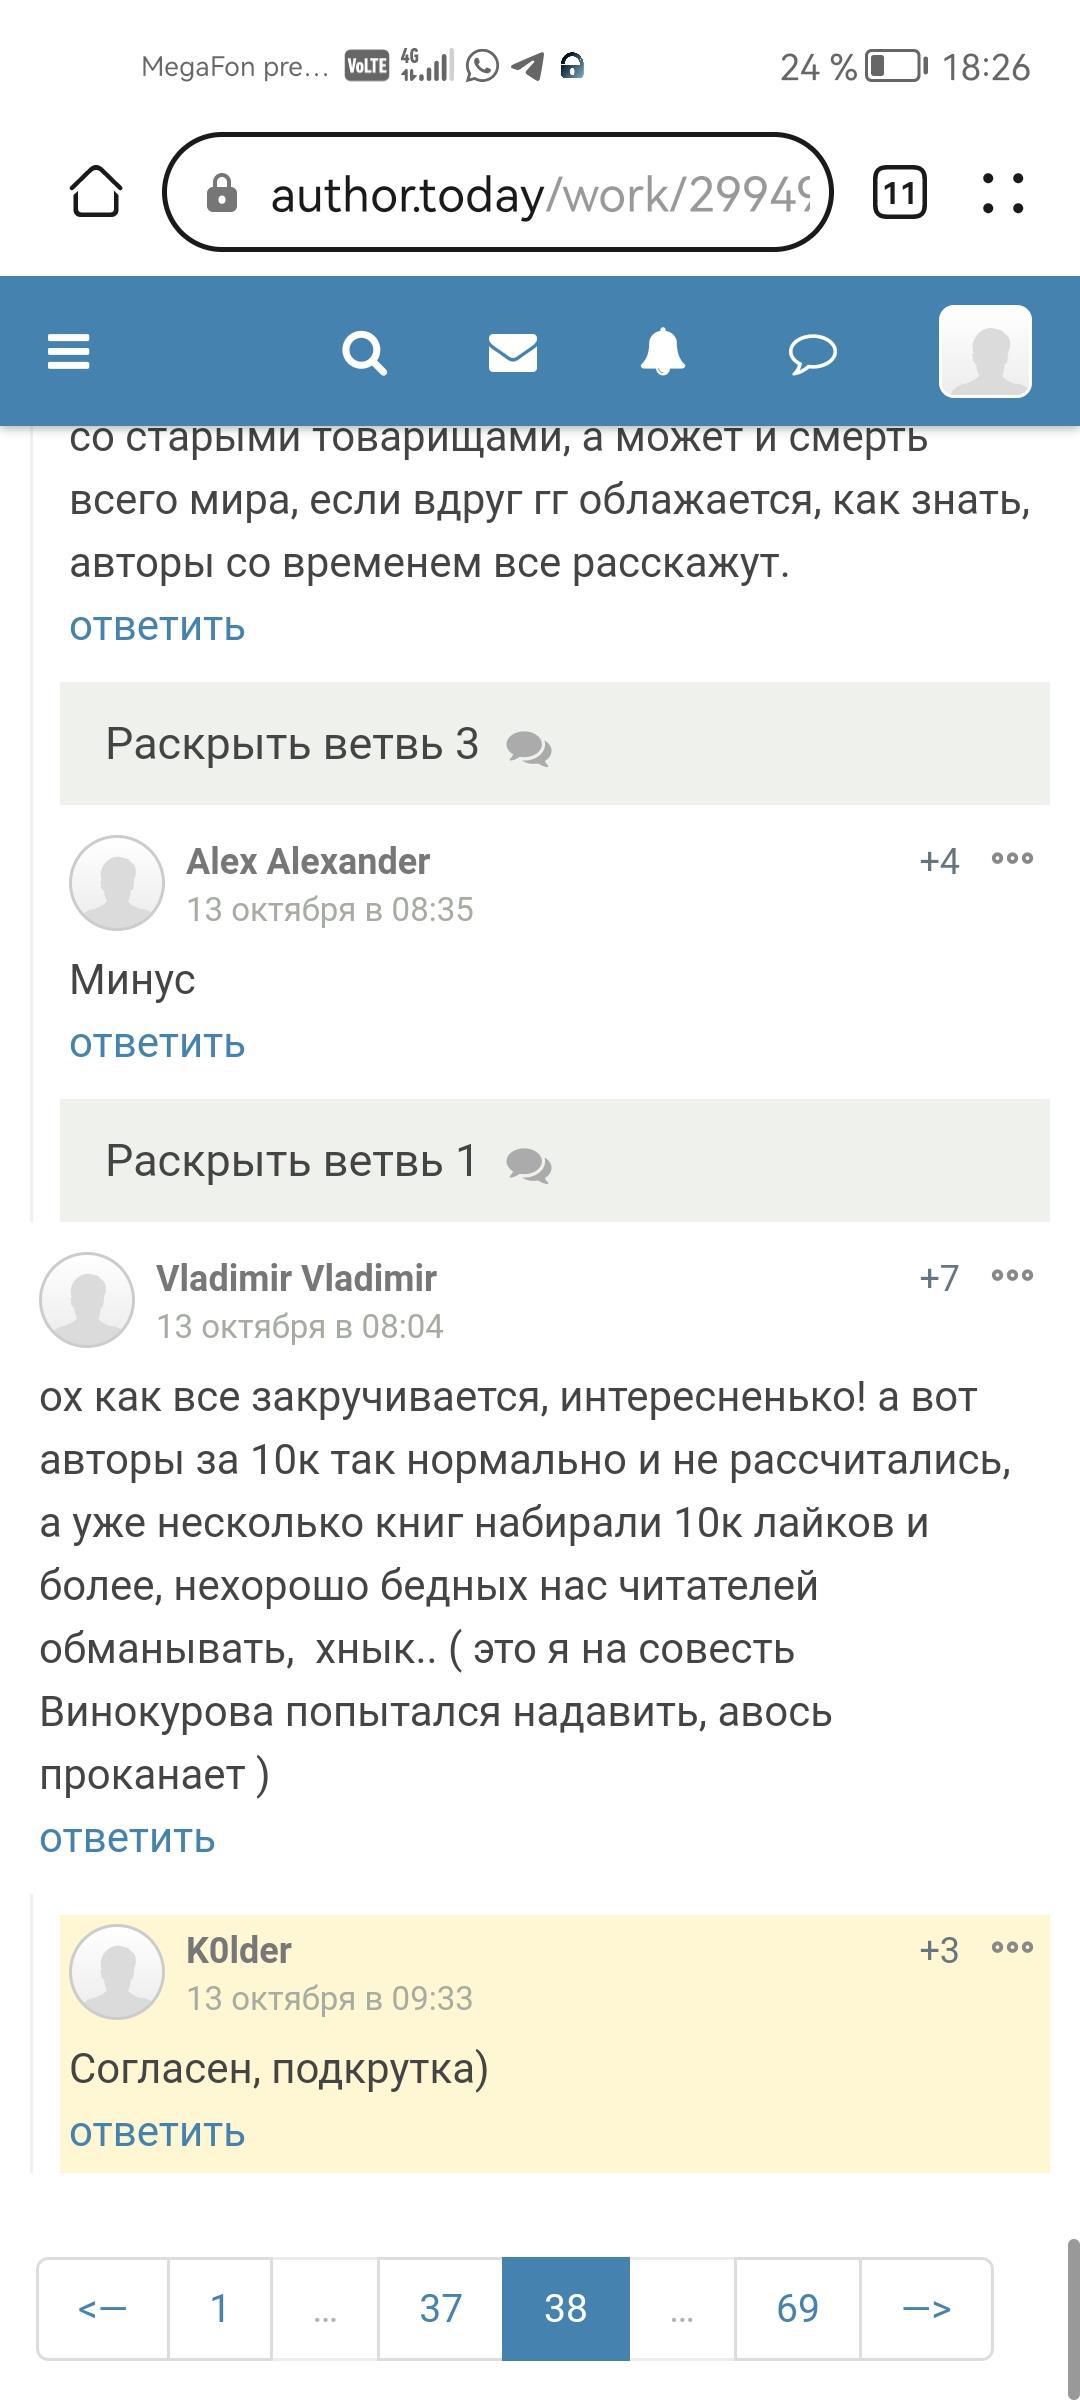Open options menu on Vladimir Vladimir's comment
The height and width of the screenshot is (2400, 1080).
click(x=1012, y=1276)
